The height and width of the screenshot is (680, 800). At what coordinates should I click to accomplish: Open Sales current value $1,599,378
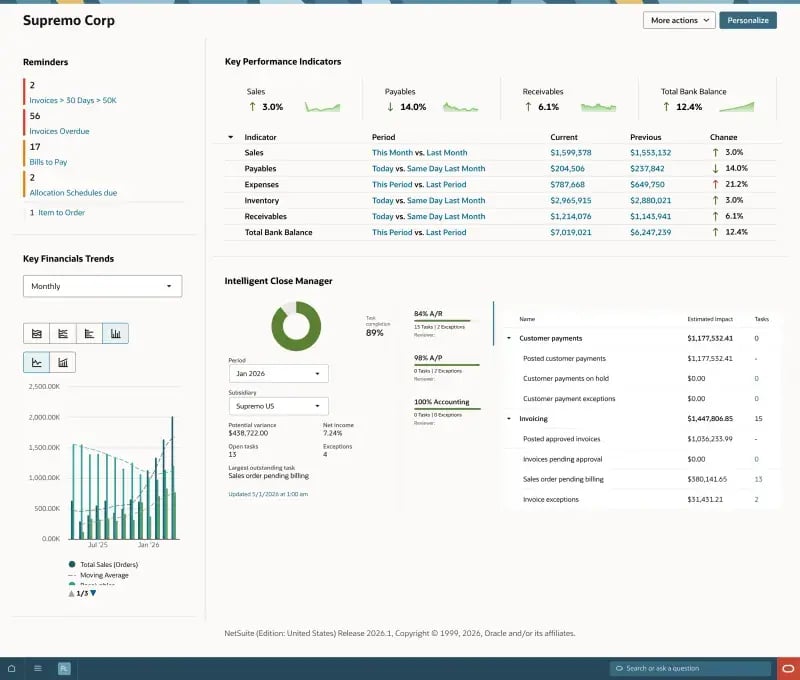pyautogui.click(x=571, y=153)
